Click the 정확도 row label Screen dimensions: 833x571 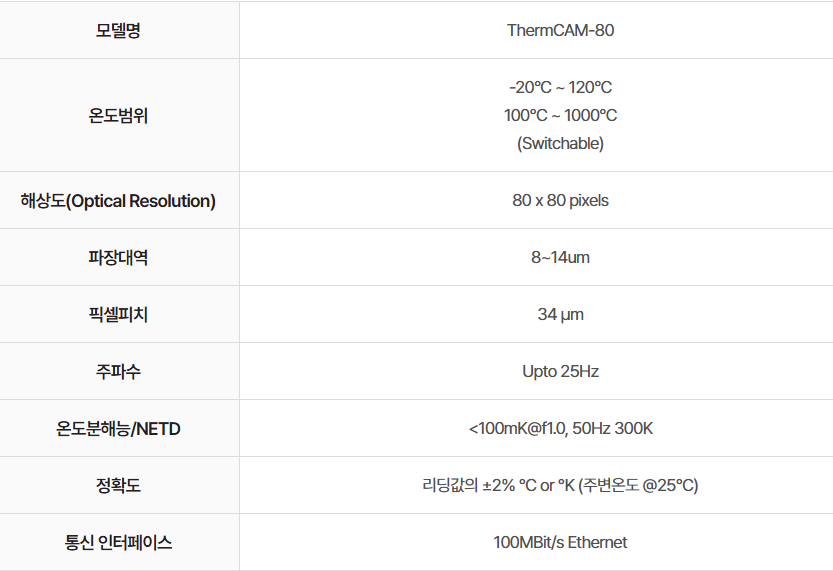118,486
